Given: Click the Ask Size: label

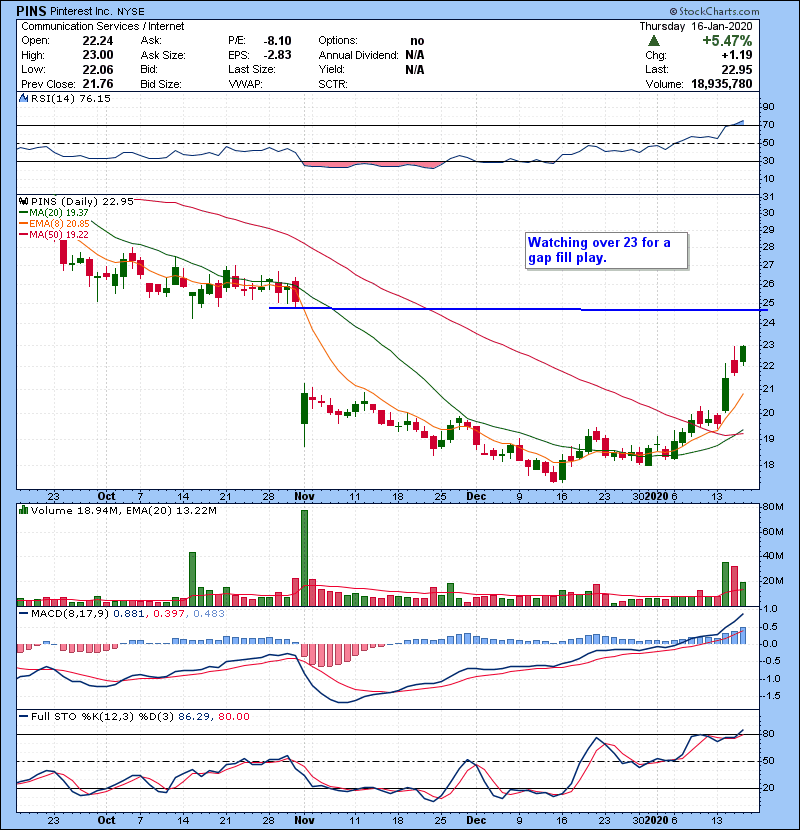Looking at the screenshot, I should 163,55.
